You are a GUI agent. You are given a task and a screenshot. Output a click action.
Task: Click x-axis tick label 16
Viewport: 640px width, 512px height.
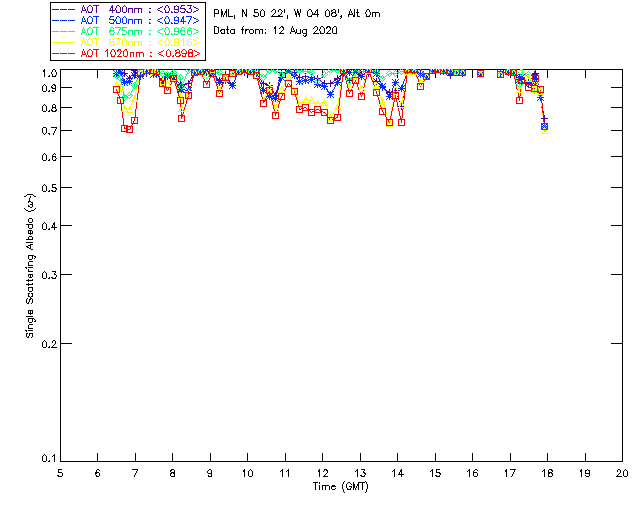click(x=472, y=474)
